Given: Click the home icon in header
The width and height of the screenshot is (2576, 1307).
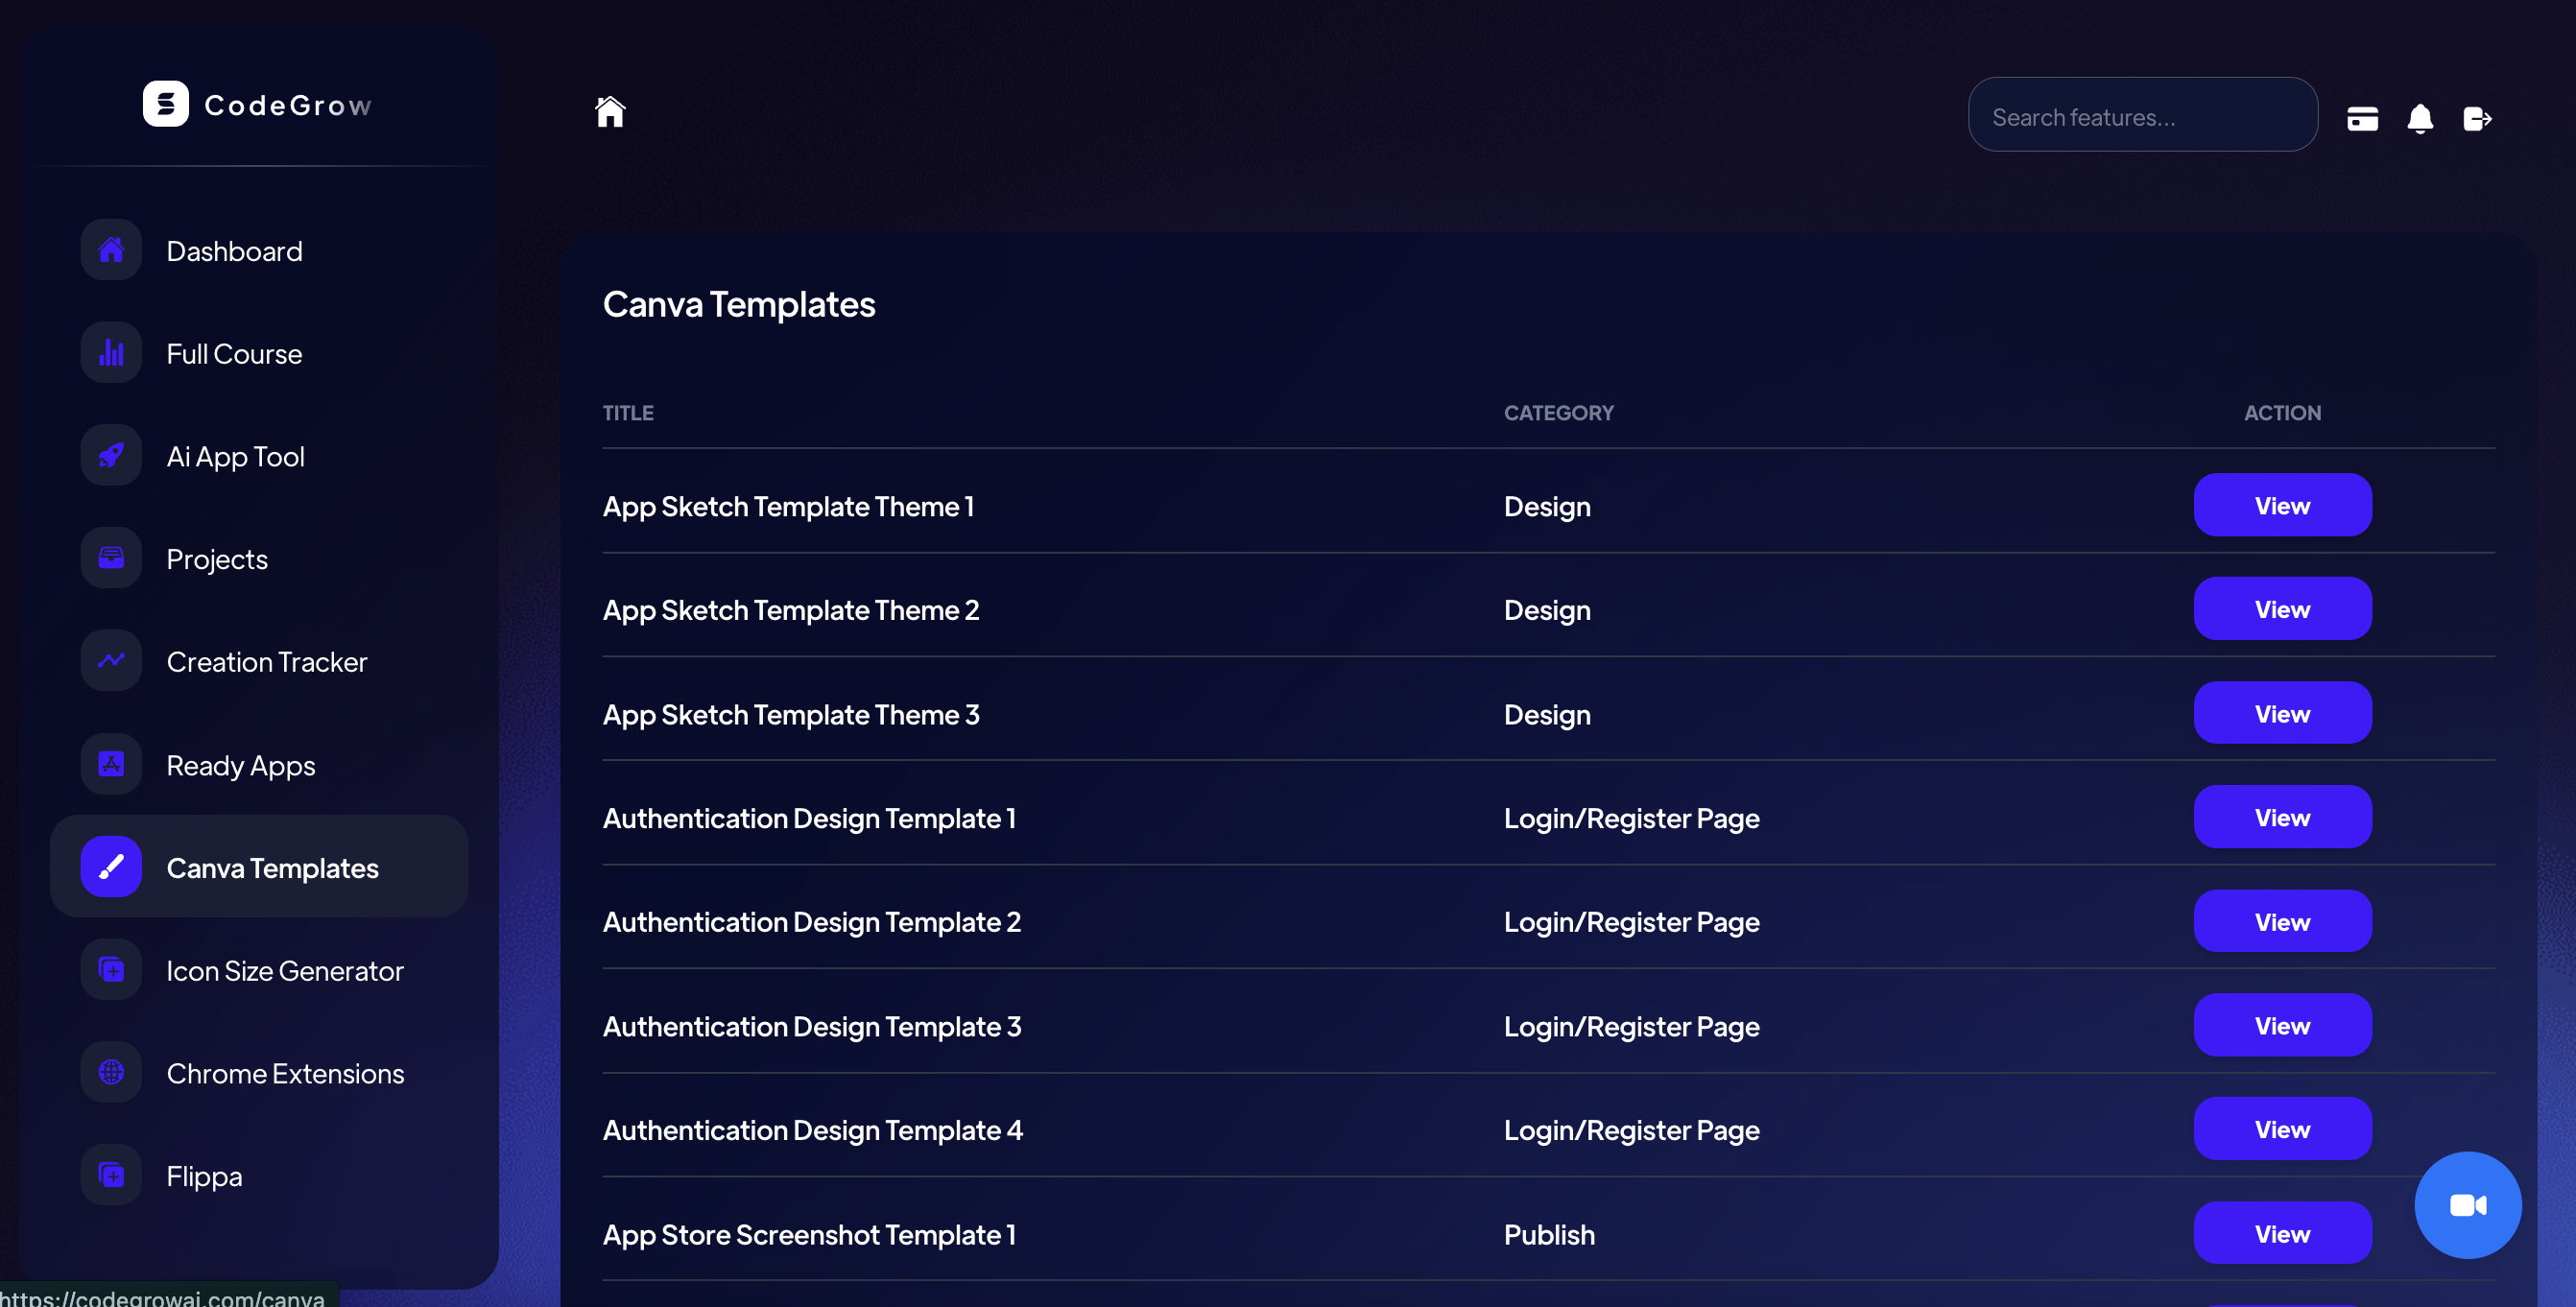Looking at the screenshot, I should 610,112.
